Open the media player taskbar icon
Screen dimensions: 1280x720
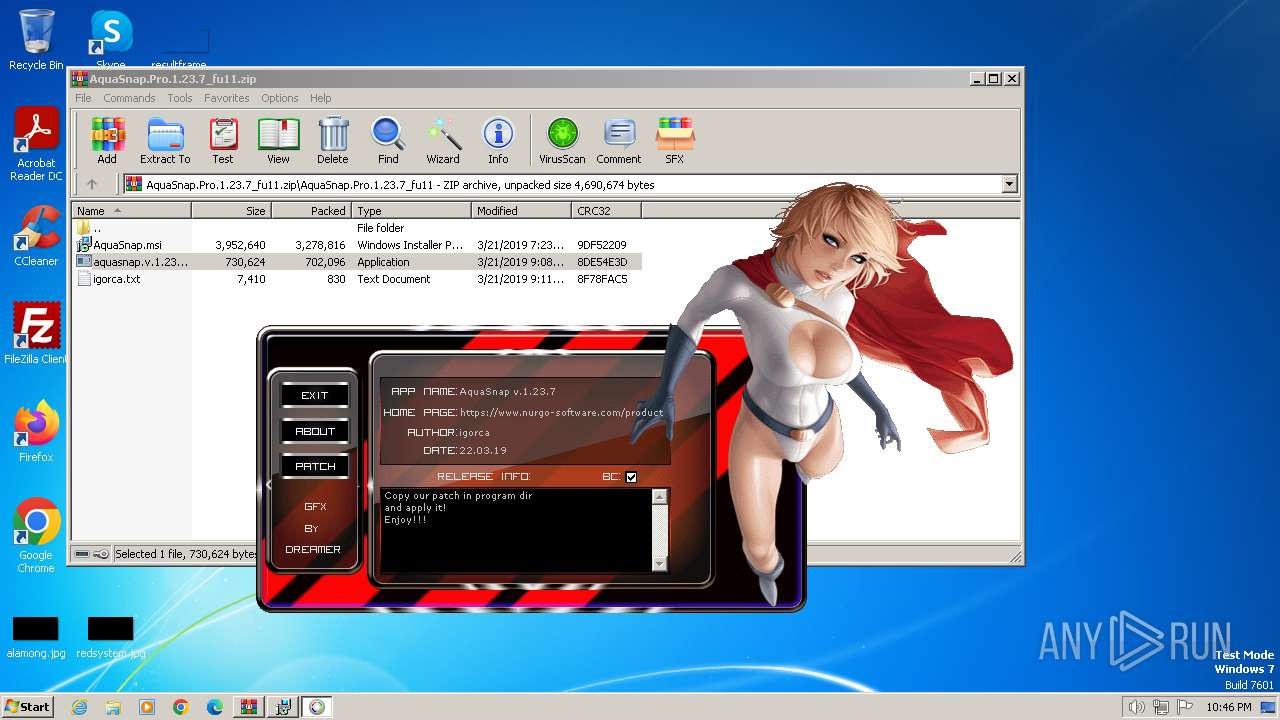coord(147,707)
